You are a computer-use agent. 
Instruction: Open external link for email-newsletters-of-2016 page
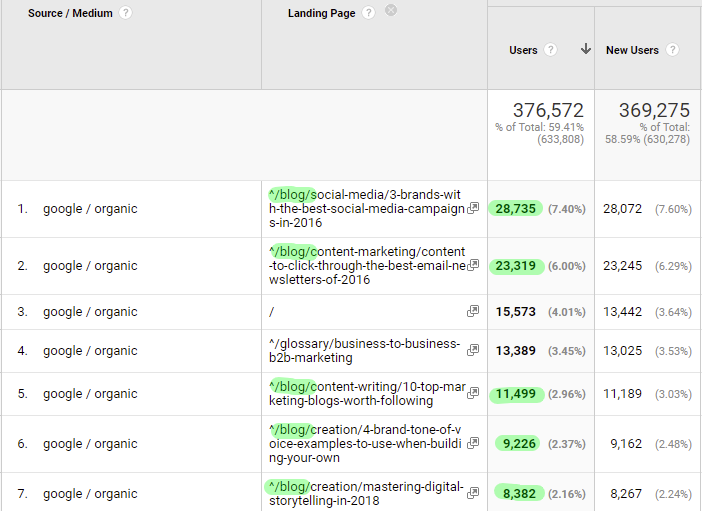[x=473, y=265]
